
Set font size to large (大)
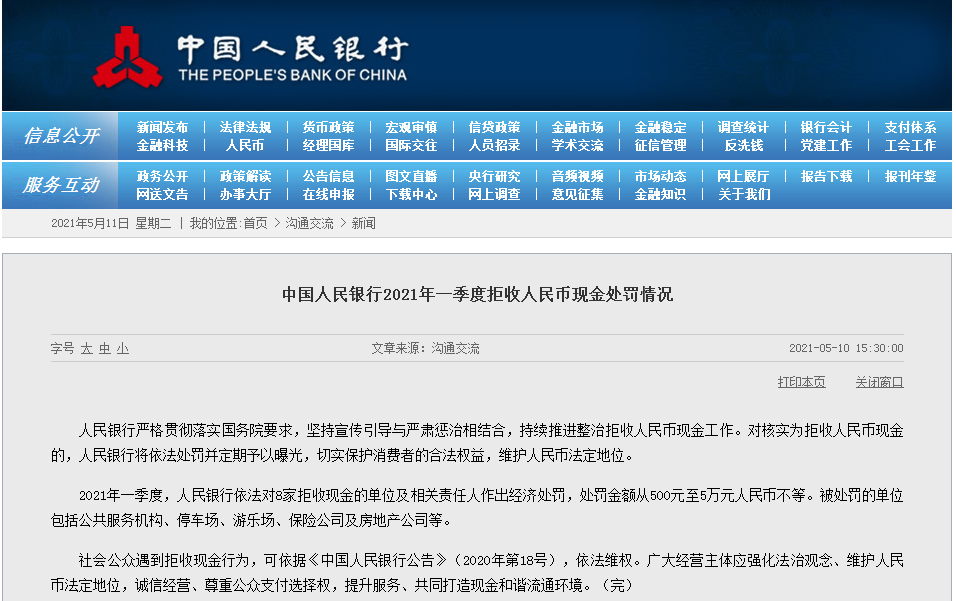[87, 349]
